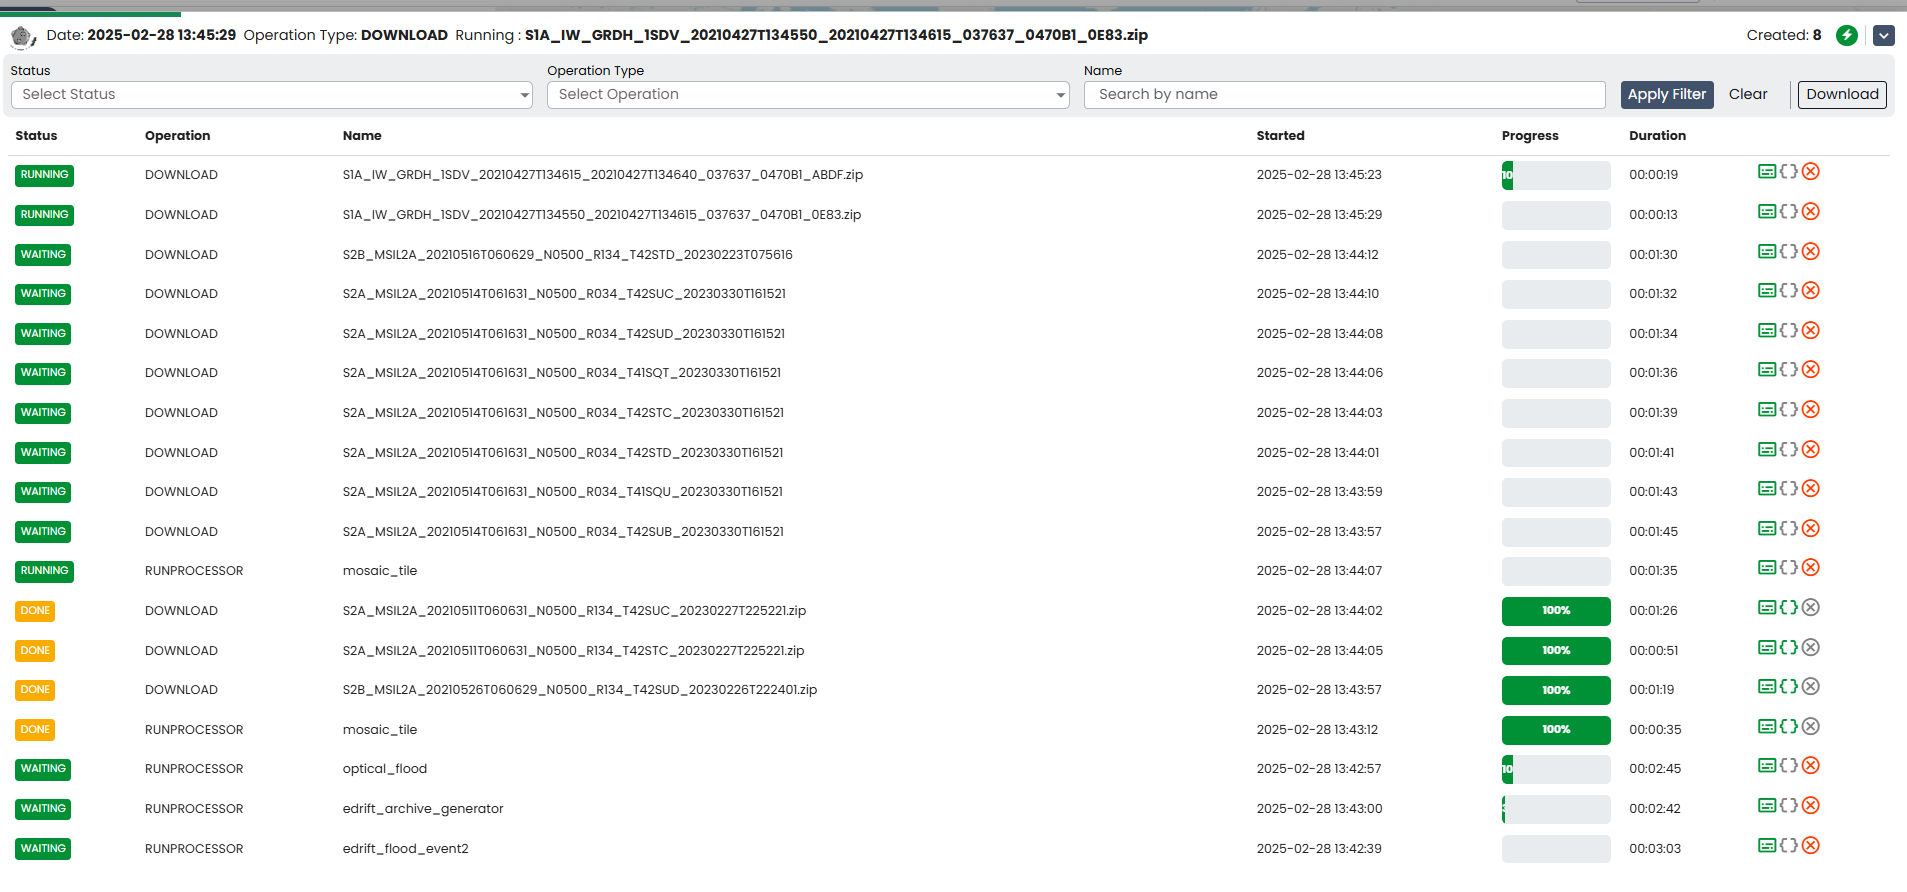Cancel waiting S2B T42STD_20230223T075616 download
Image resolution: width=1907 pixels, height=892 pixels.
click(1811, 252)
